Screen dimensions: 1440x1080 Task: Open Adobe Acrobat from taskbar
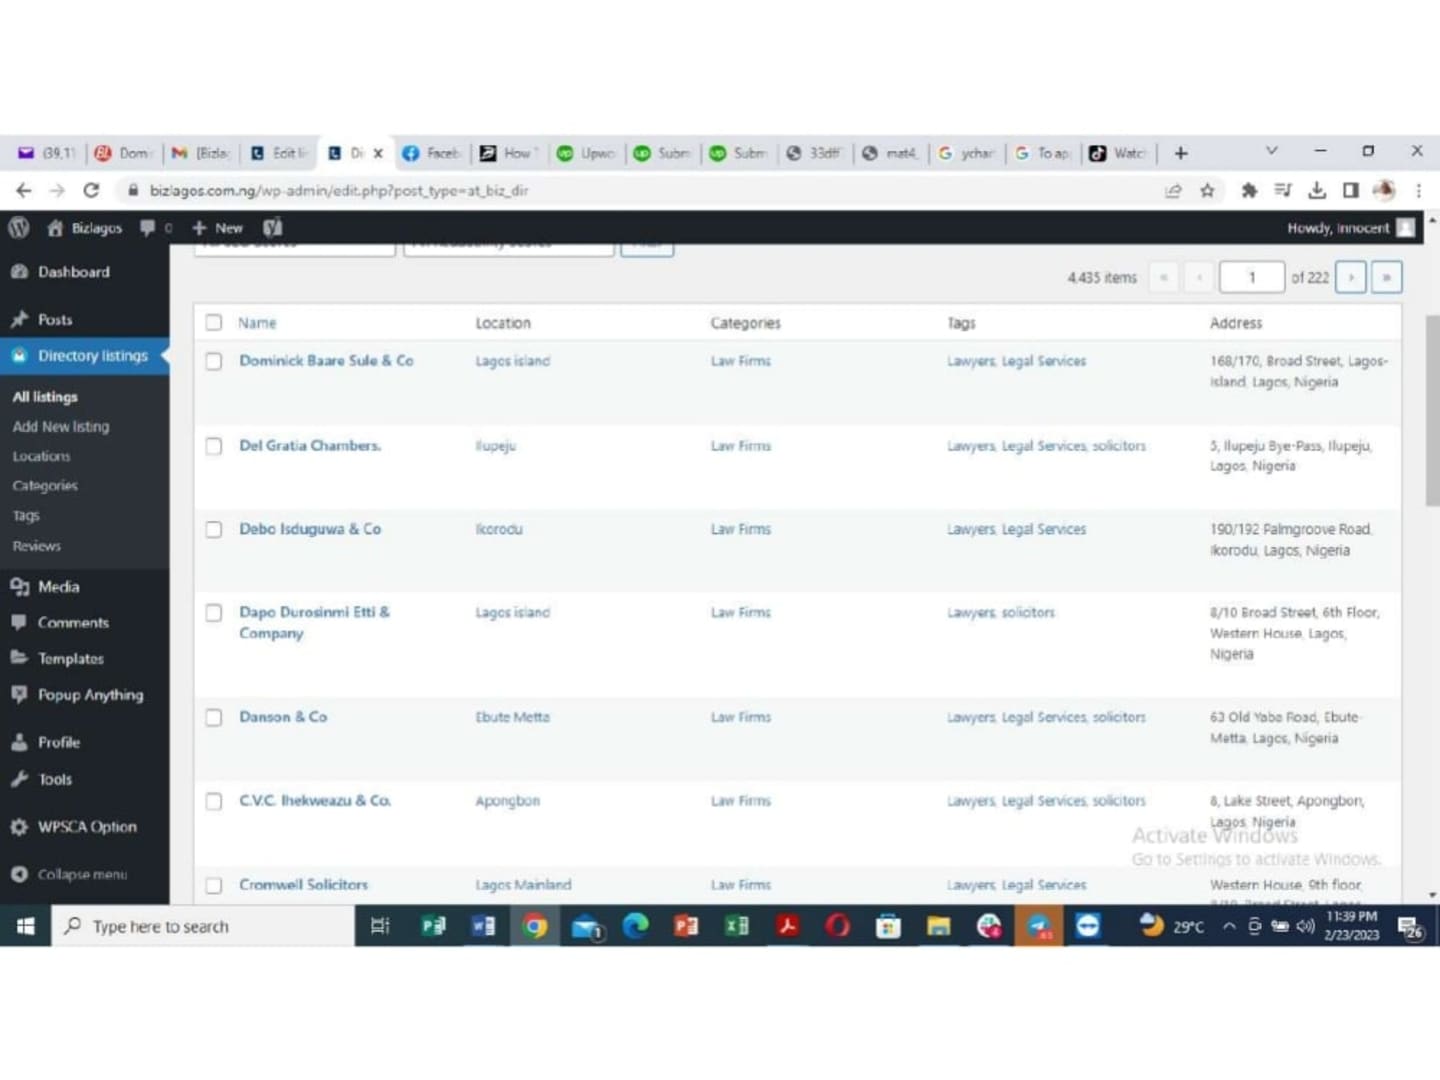point(787,926)
